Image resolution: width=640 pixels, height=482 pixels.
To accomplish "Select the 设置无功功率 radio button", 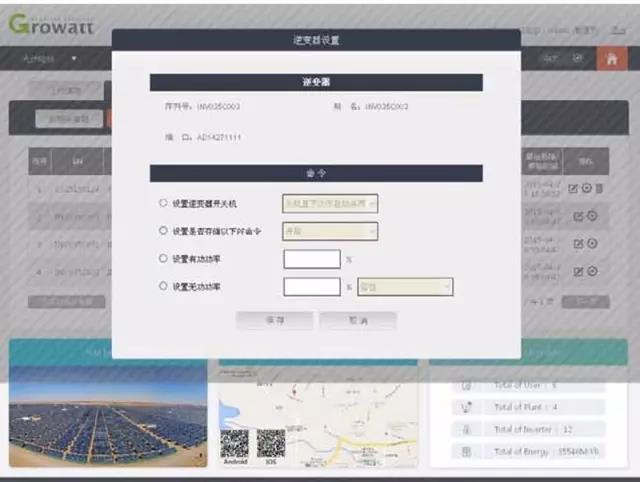I will pyautogui.click(x=164, y=286).
